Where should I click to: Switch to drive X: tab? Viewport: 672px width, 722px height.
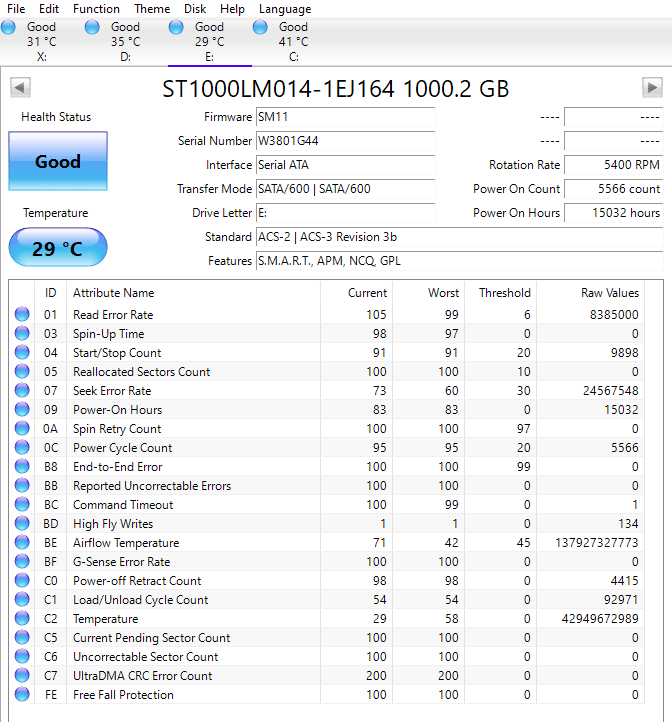pyautogui.click(x=42, y=41)
